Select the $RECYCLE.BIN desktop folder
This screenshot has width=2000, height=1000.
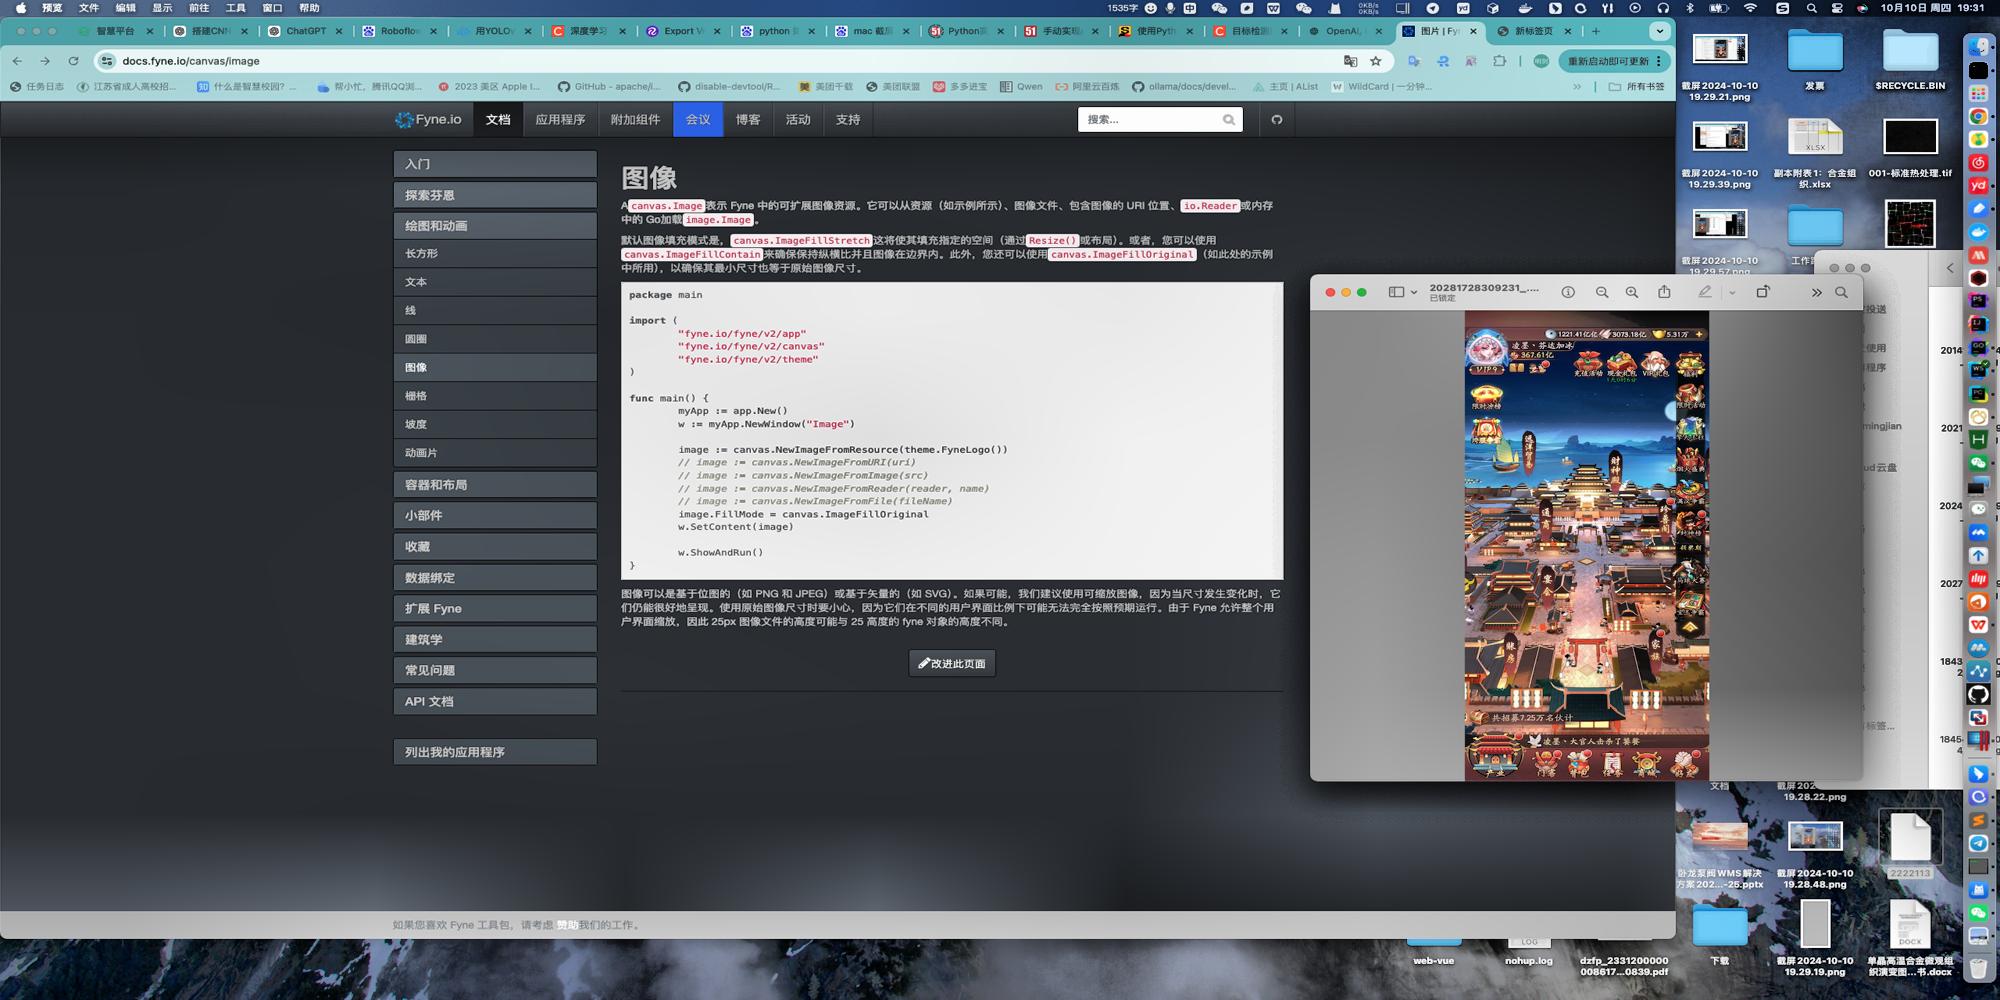[x=1910, y=60]
